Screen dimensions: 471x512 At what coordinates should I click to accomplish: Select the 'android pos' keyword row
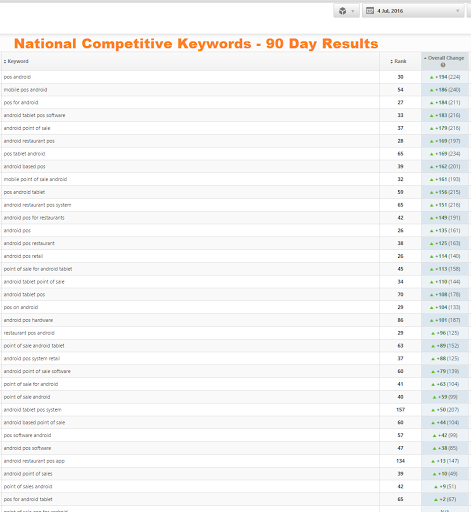click(17, 231)
